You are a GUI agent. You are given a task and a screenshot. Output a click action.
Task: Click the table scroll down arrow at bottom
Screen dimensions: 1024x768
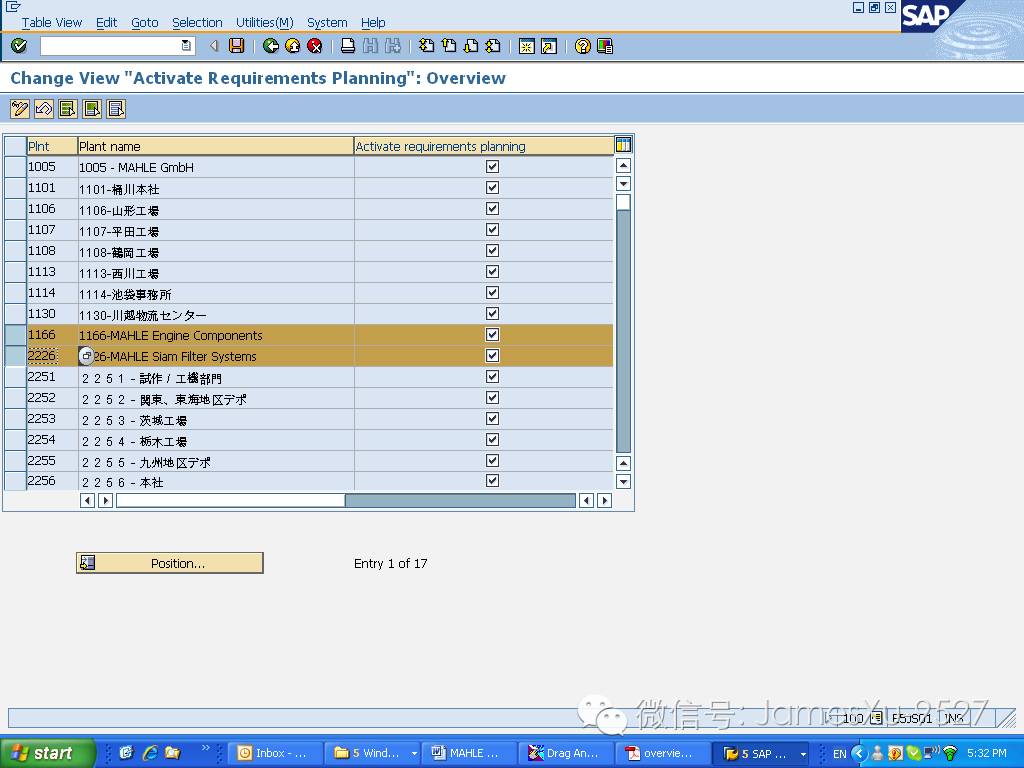point(623,482)
